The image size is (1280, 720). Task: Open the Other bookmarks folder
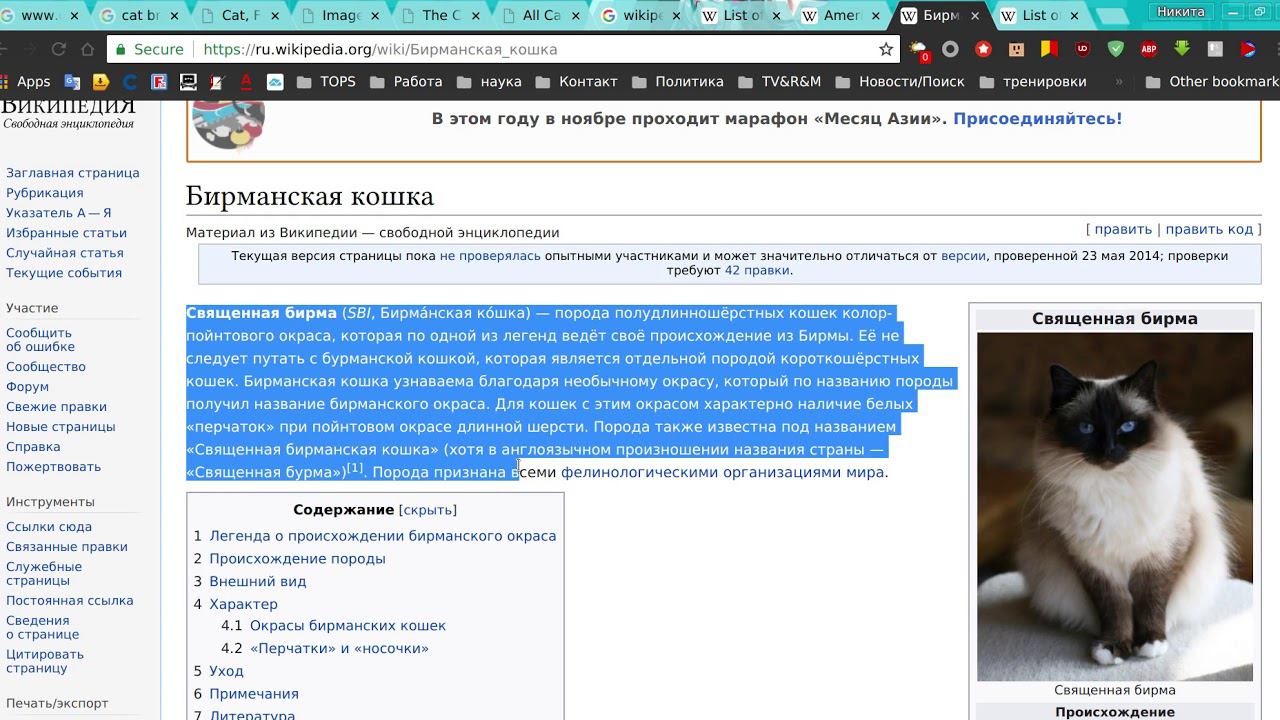point(1212,82)
